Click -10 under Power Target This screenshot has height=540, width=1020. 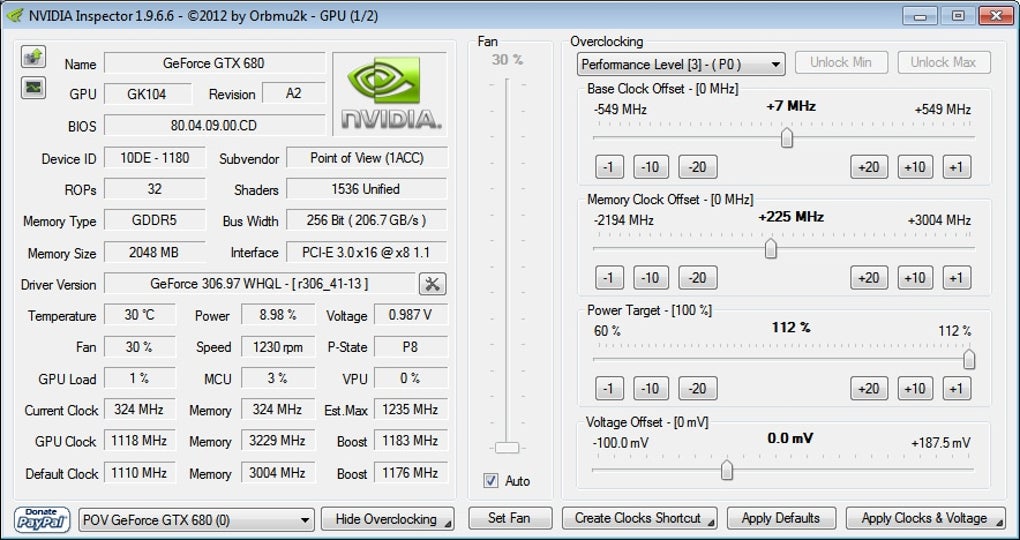click(x=651, y=388)
